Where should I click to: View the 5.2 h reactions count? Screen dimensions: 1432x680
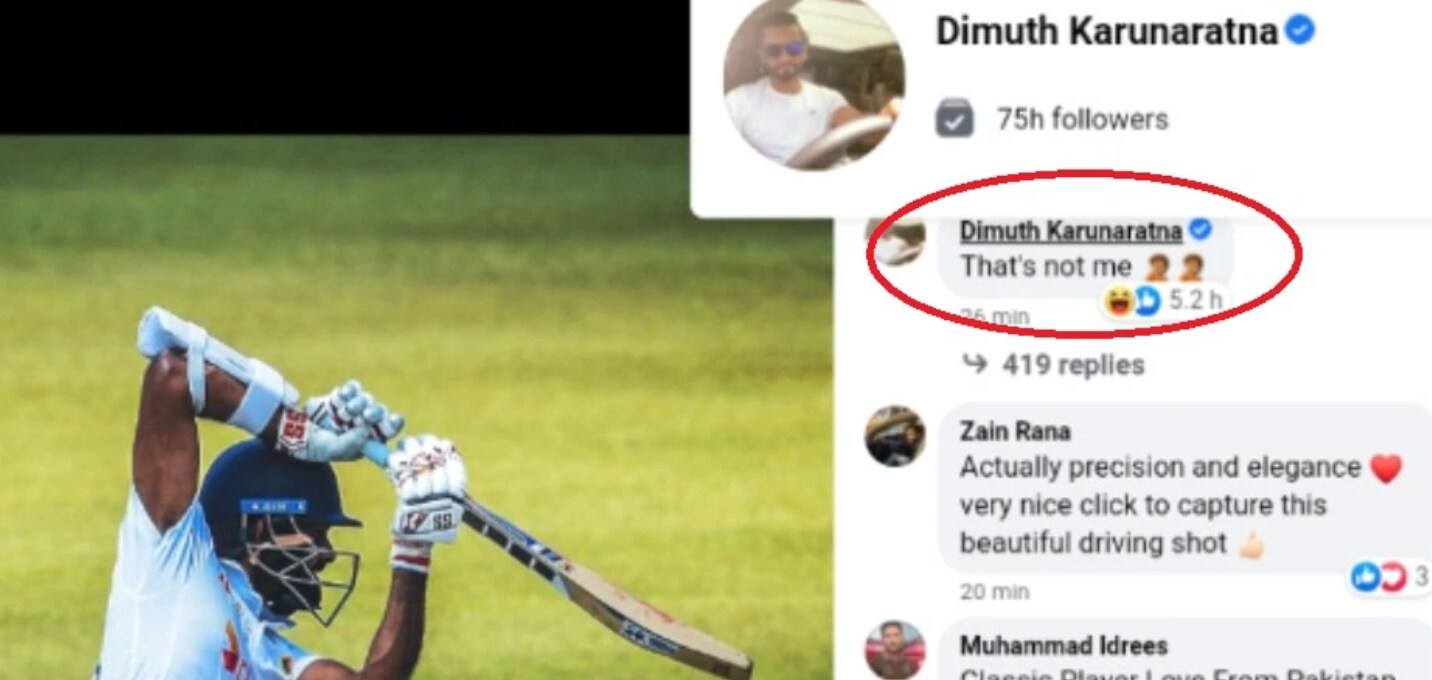[x=1195, y=299]
